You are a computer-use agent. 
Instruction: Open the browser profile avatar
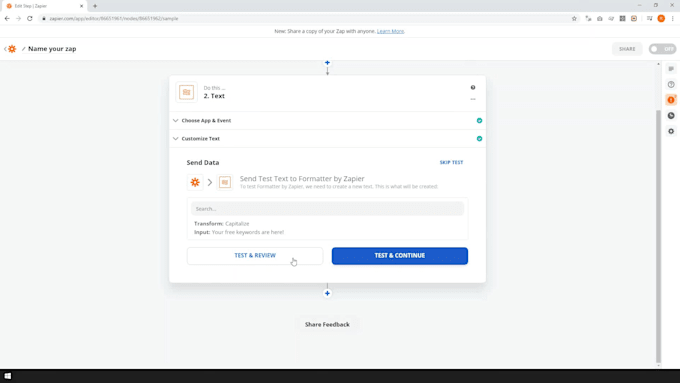(x=661, y=19)
